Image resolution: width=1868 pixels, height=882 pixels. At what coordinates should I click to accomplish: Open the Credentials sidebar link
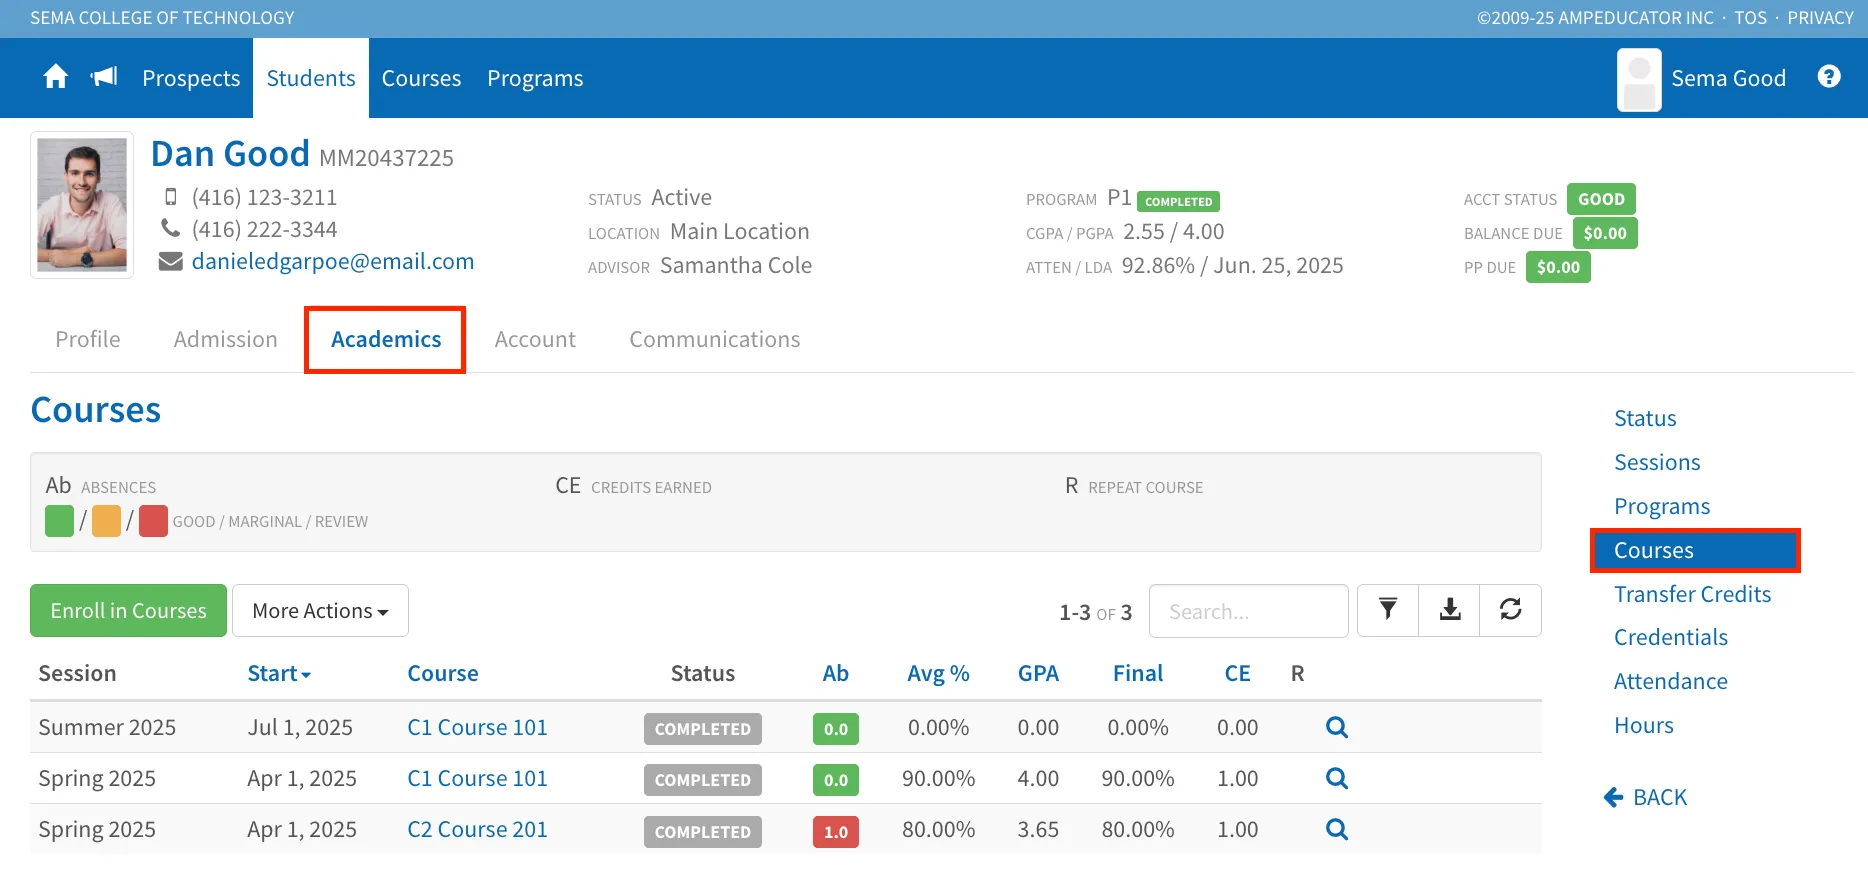coord(1670,637)
